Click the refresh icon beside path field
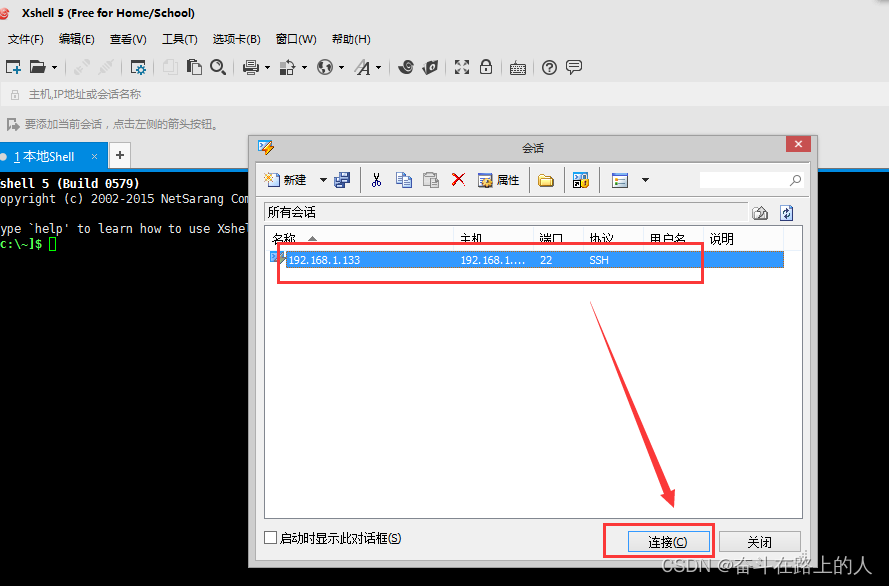Screen dimensions: 889x586 (x=786, y=213)
